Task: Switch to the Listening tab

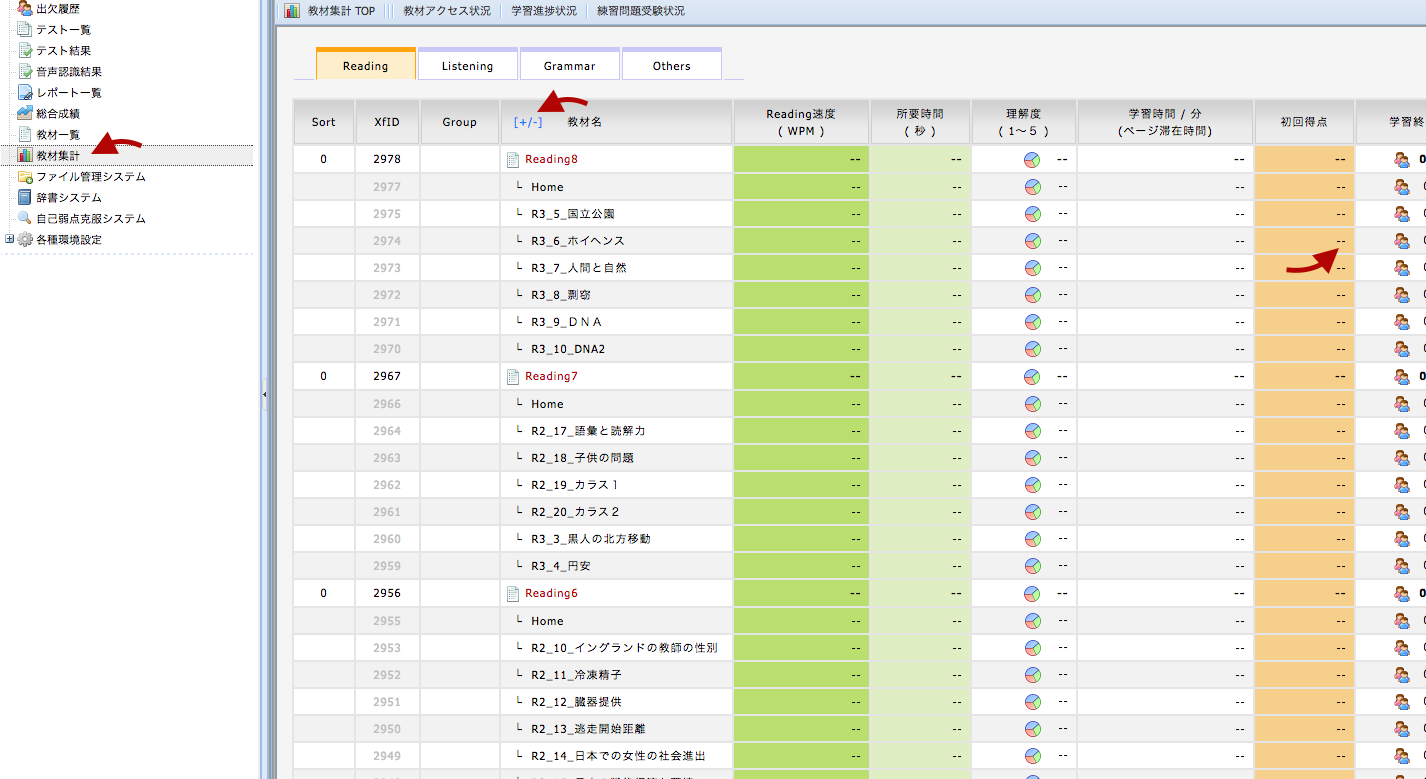Action: tap(468, 66)
